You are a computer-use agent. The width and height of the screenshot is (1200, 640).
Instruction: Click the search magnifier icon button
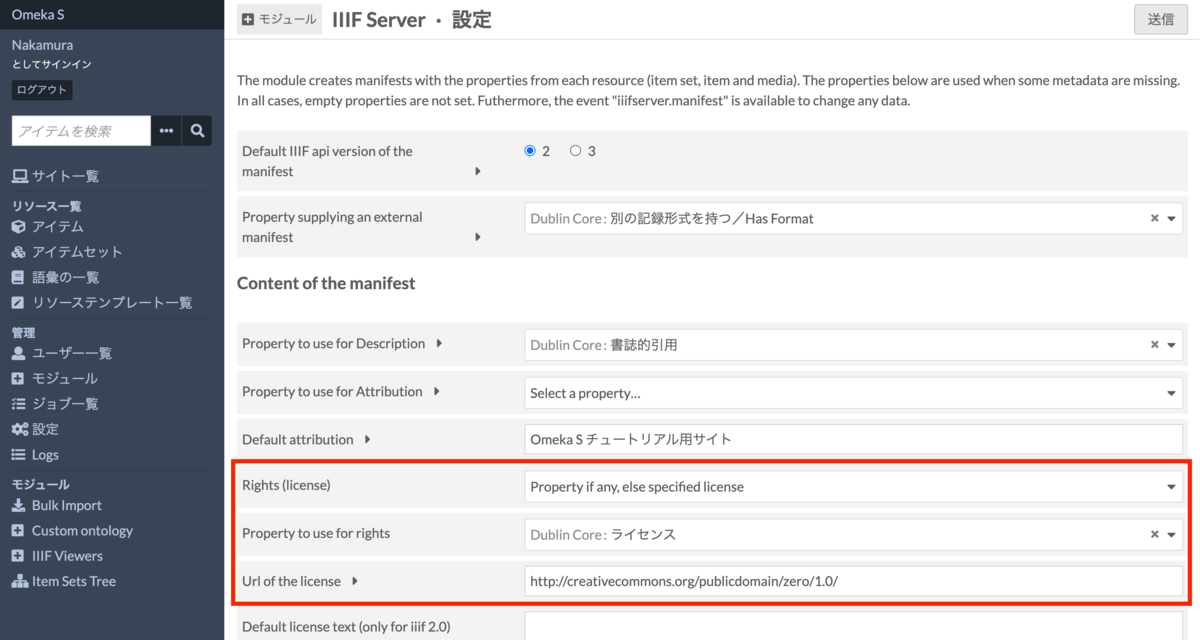pyautogui.click(x=197, y=131)
